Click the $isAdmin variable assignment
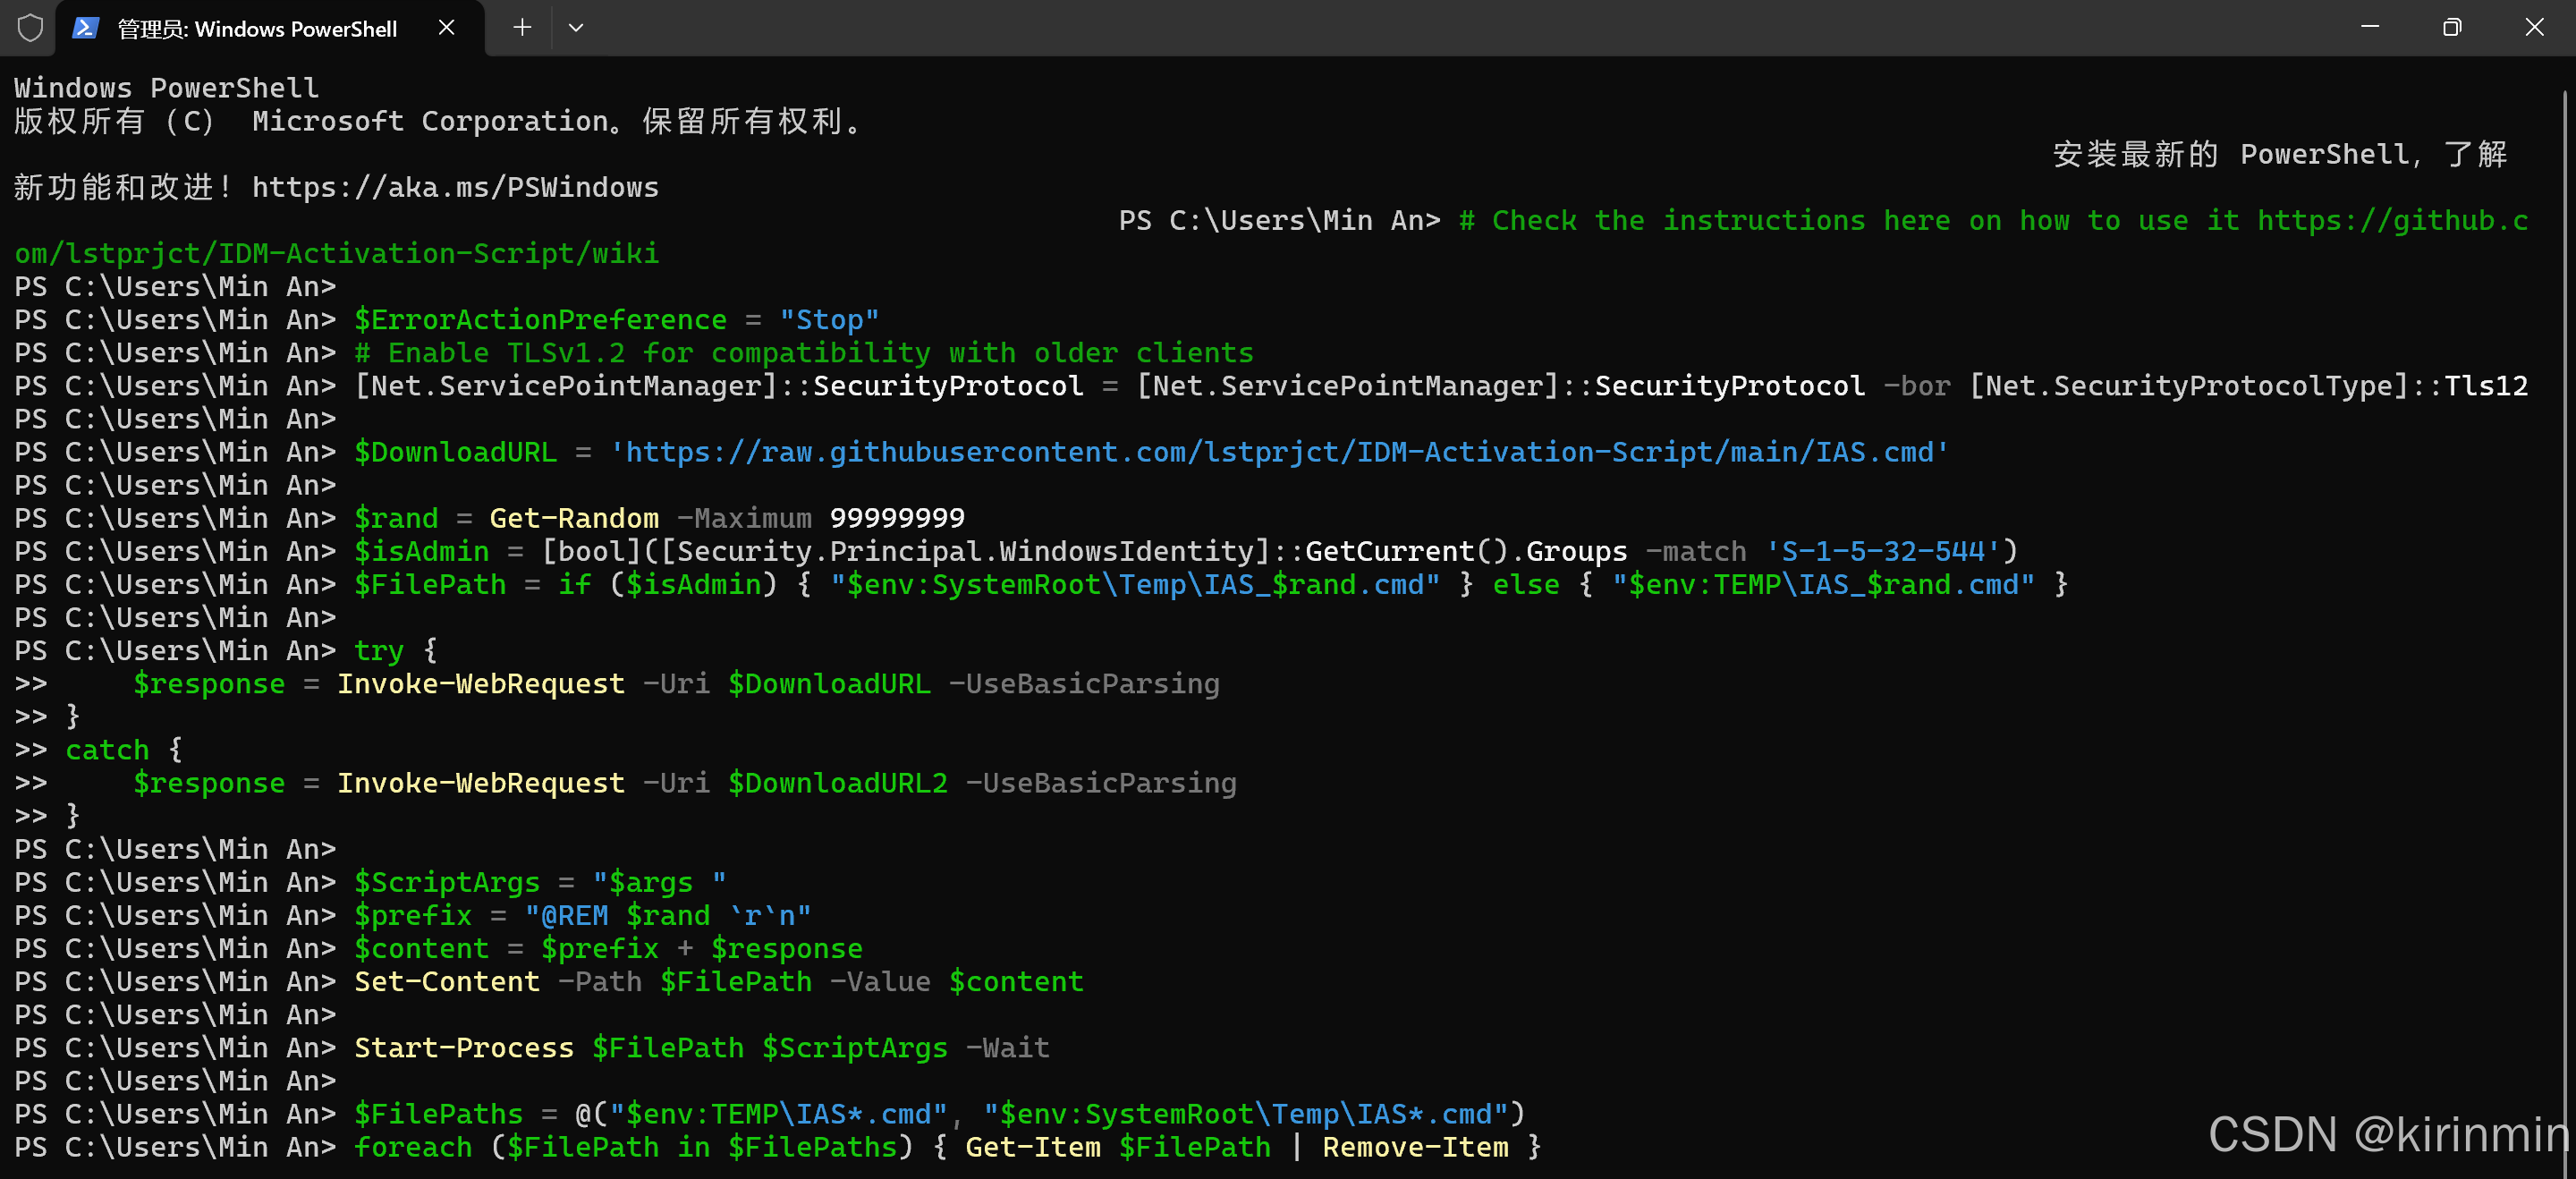 (x=421, y=551)
